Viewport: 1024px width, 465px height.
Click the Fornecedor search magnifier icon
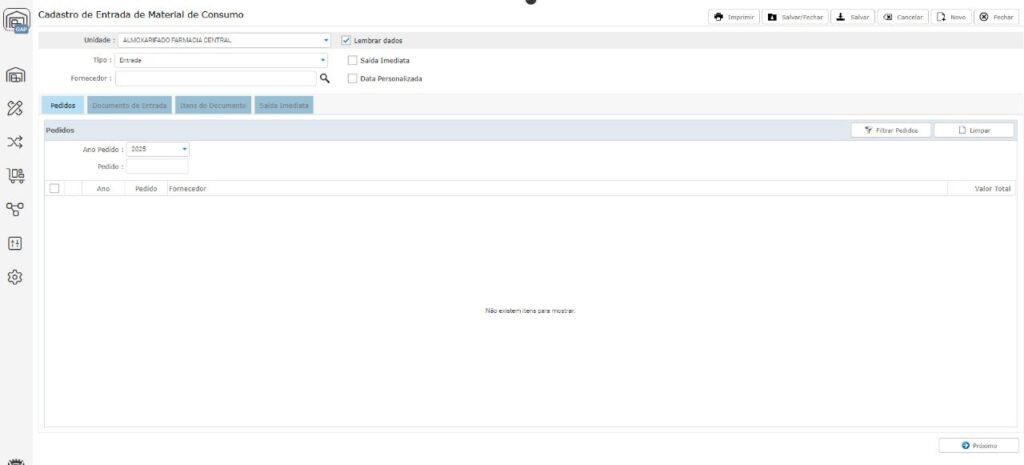tap(324, 78)
